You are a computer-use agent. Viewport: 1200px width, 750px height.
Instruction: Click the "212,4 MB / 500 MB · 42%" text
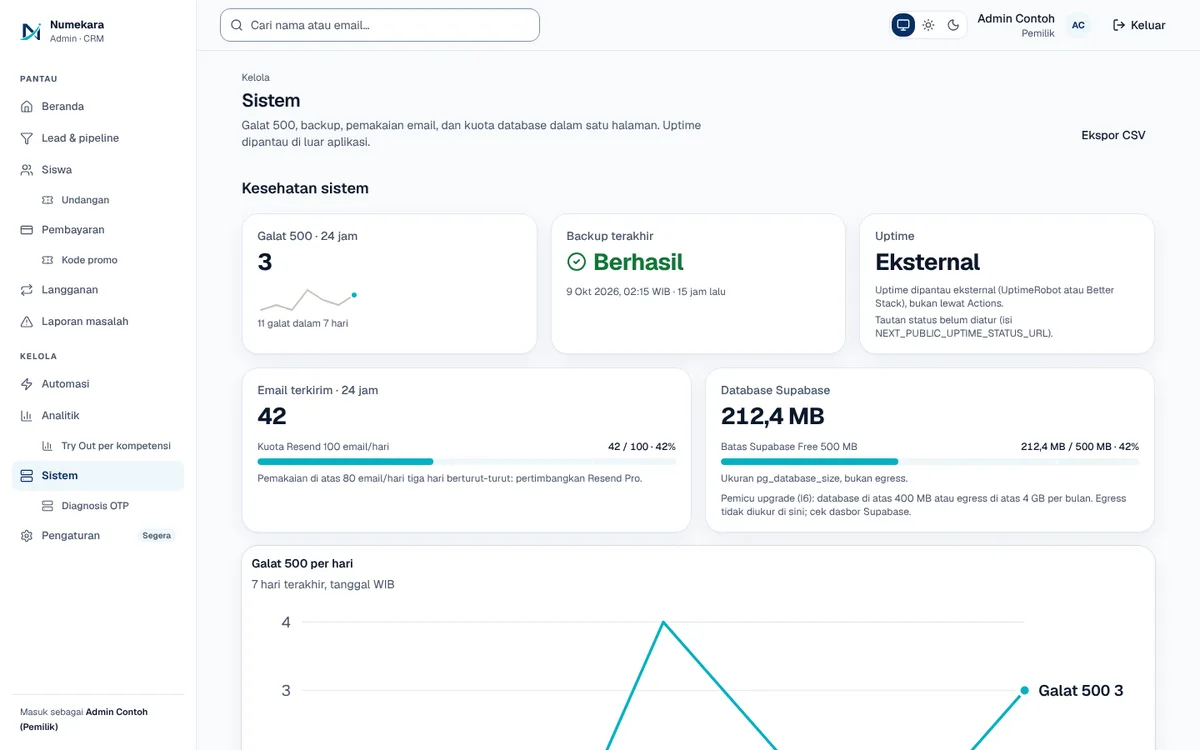click(1080, 446)
